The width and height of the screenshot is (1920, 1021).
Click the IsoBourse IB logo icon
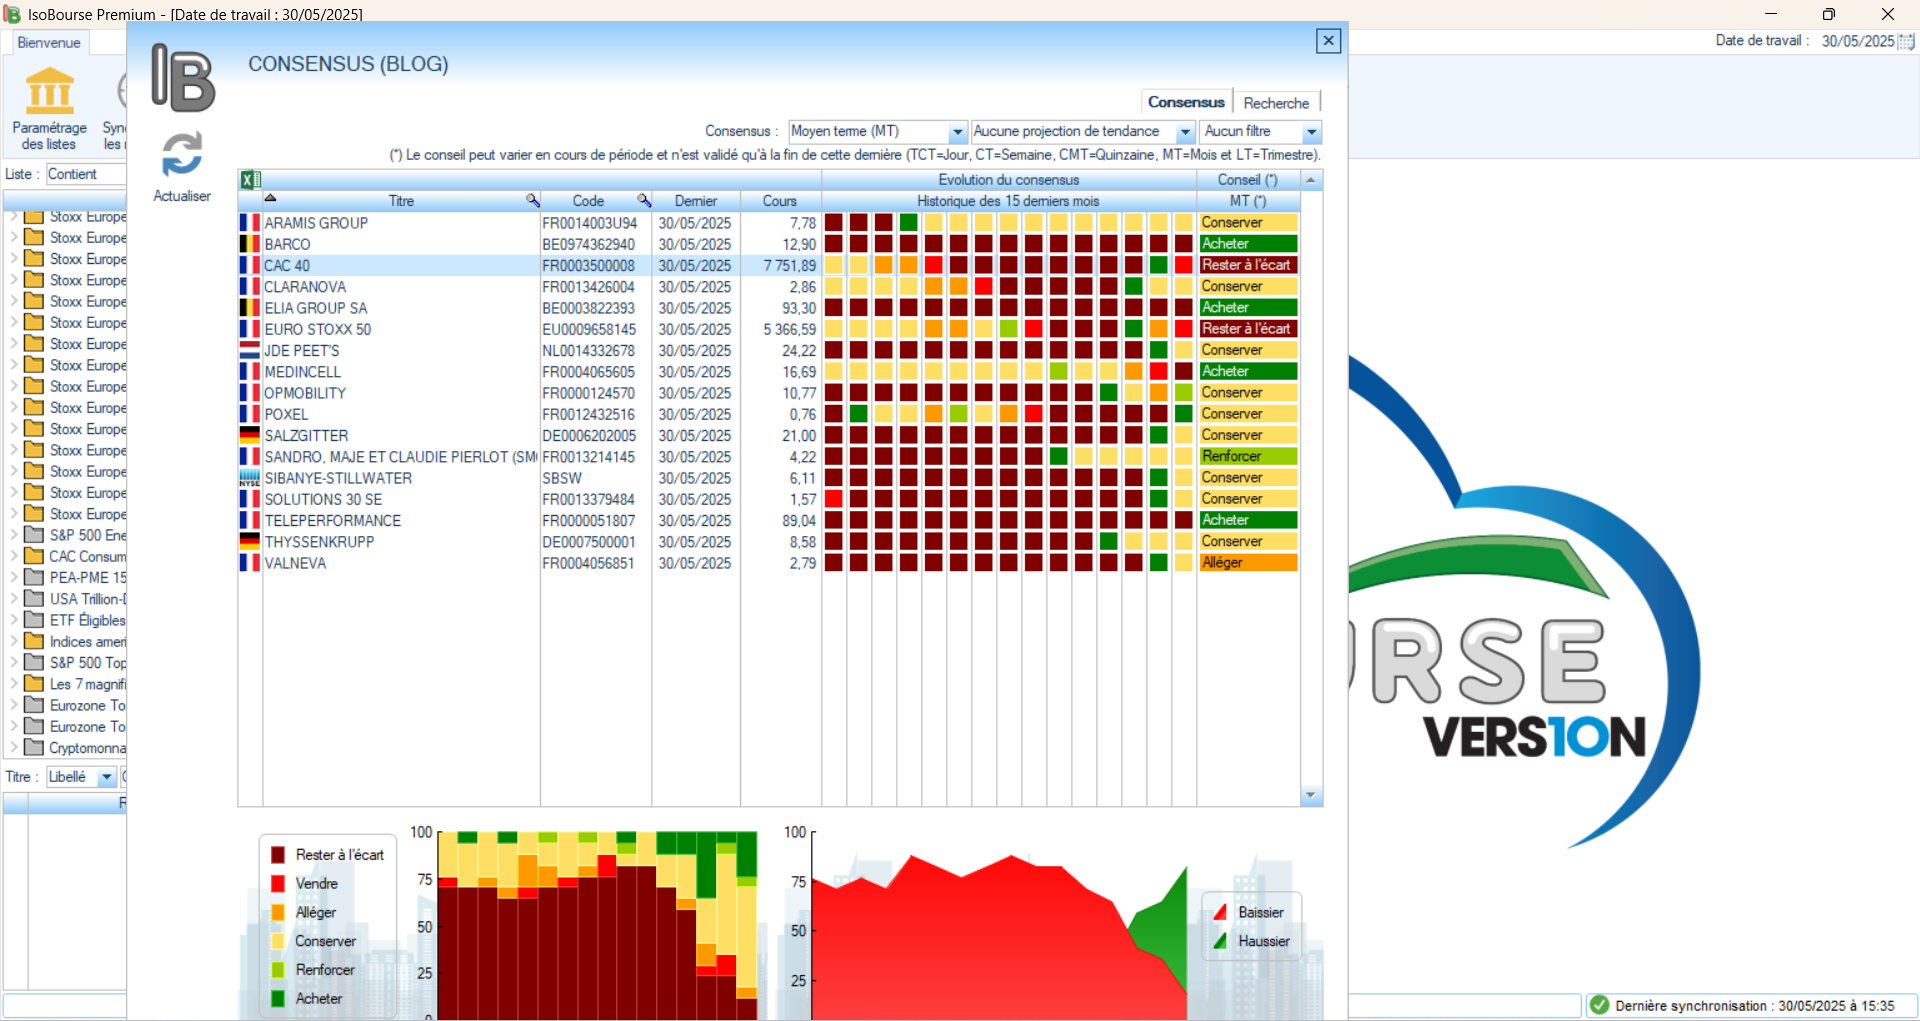pyautogui.click(x=183, y=78)
